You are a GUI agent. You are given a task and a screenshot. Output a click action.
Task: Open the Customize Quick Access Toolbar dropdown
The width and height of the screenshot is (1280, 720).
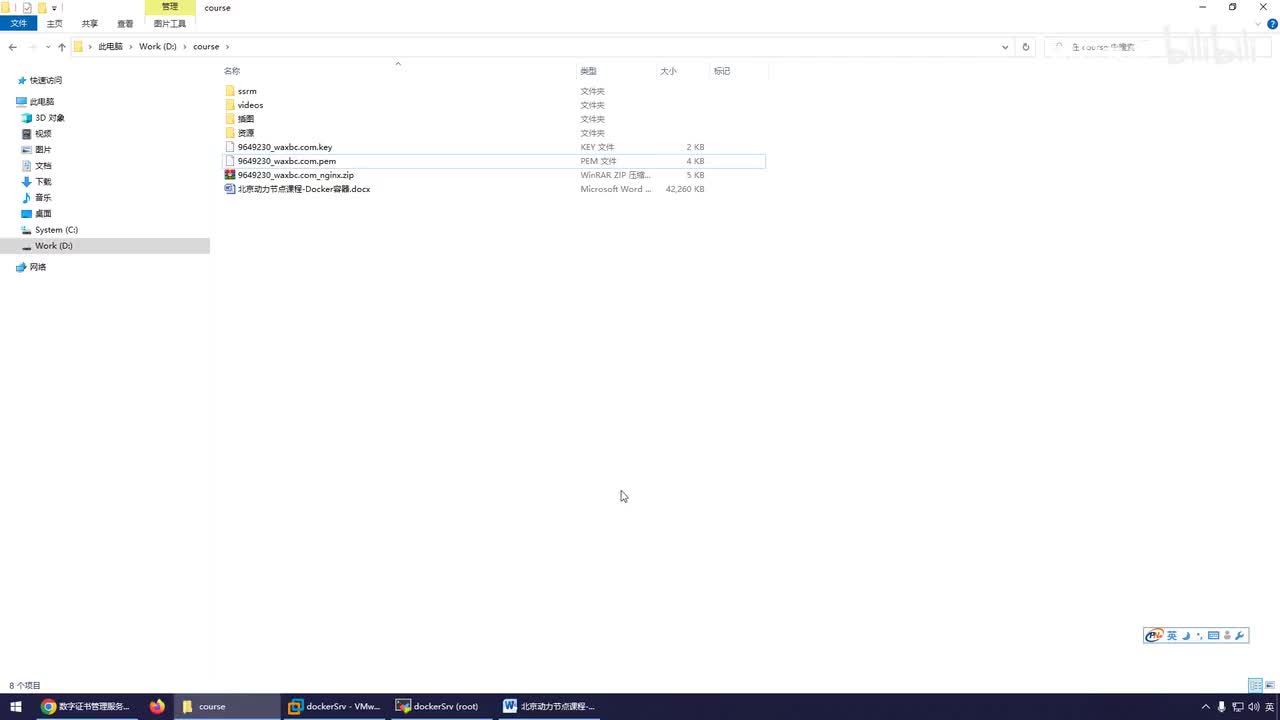[54, 8]
